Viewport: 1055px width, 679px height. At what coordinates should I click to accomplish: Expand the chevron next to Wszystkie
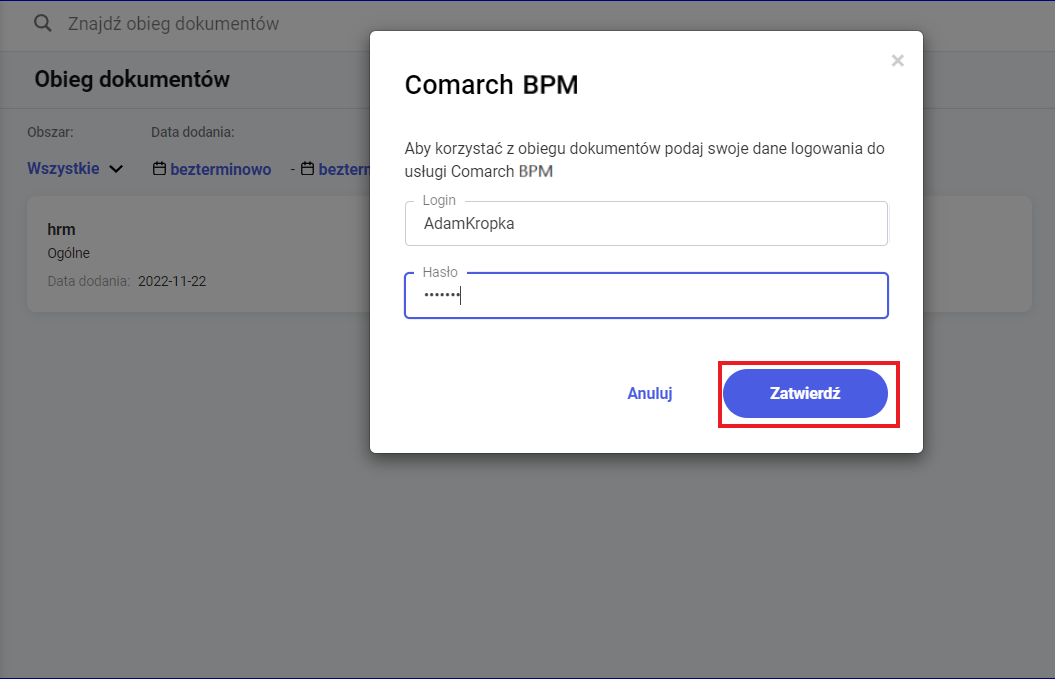pyautogui.click(x=116, y=169)
